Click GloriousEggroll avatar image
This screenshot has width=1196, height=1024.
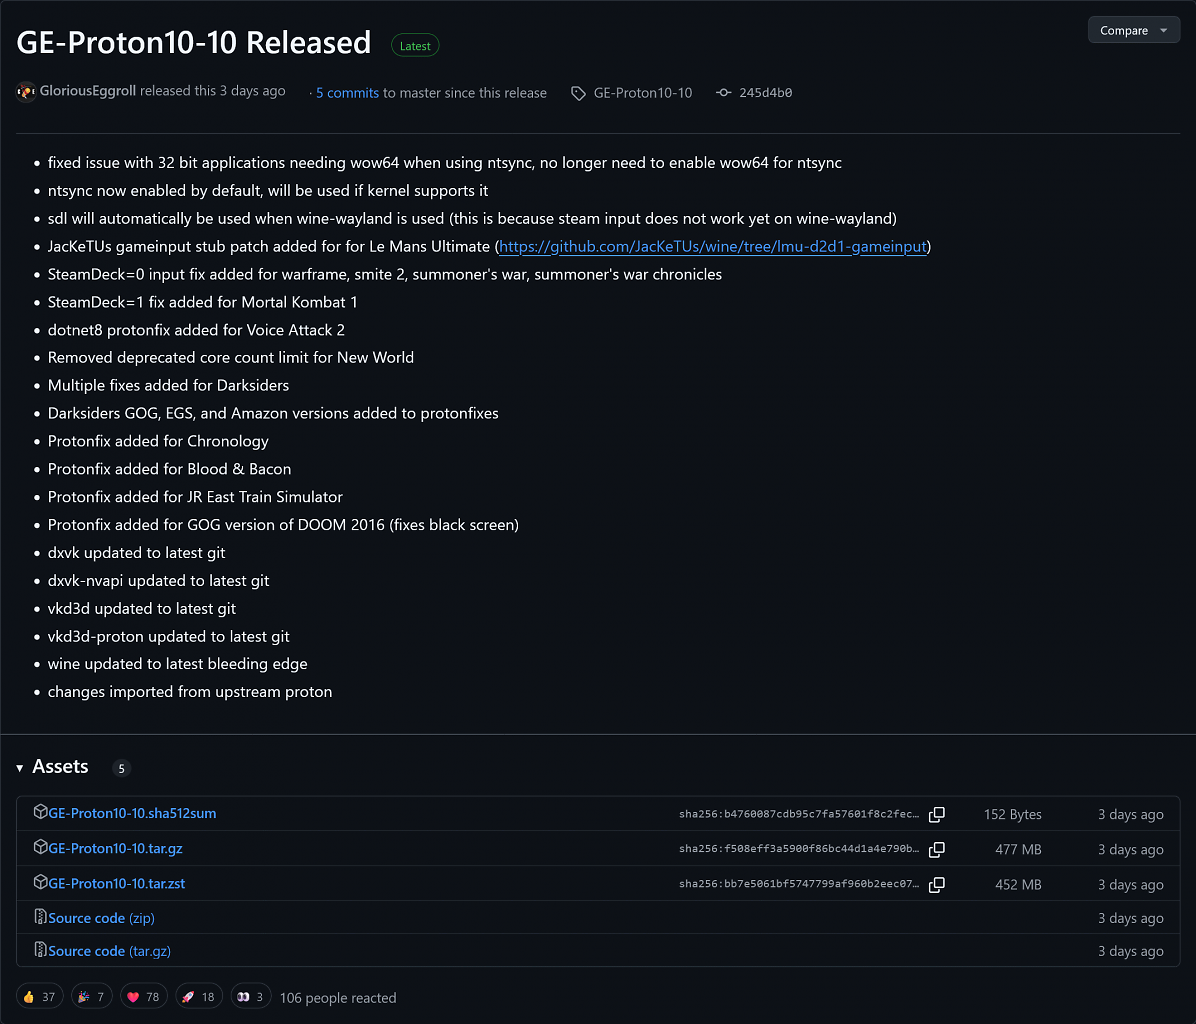coord(26,91)
